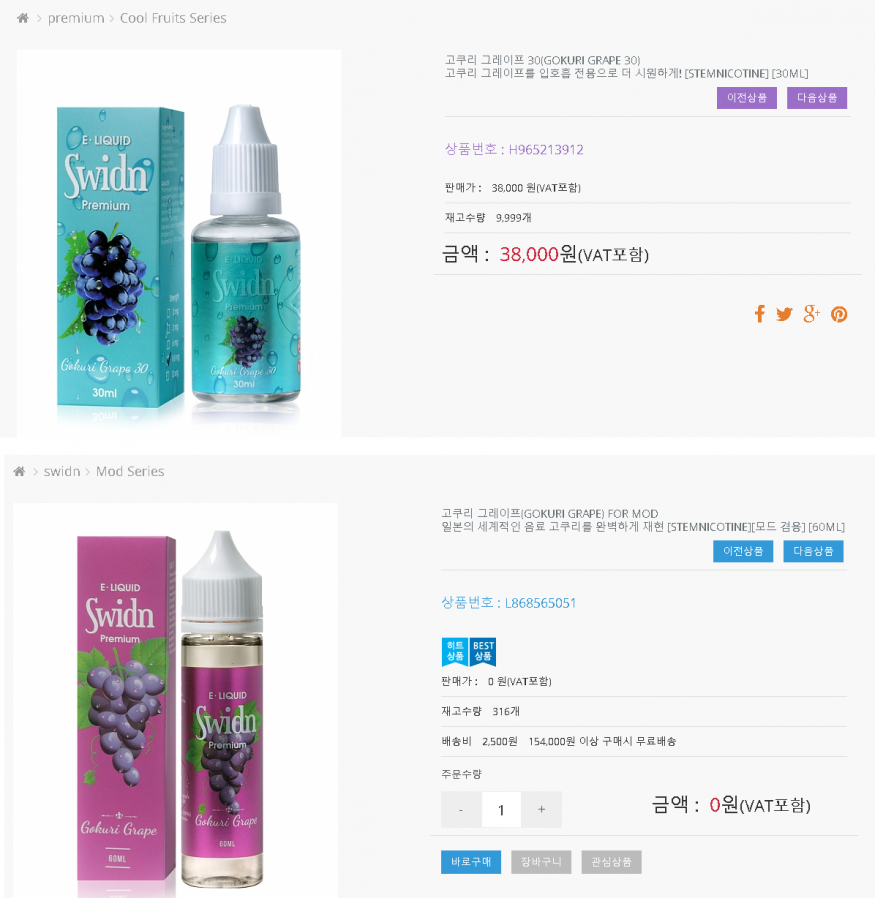The width and height of the screenshot is (875, 898).
Task: Decrease order quantity with minus button
Action: [461, 809]
